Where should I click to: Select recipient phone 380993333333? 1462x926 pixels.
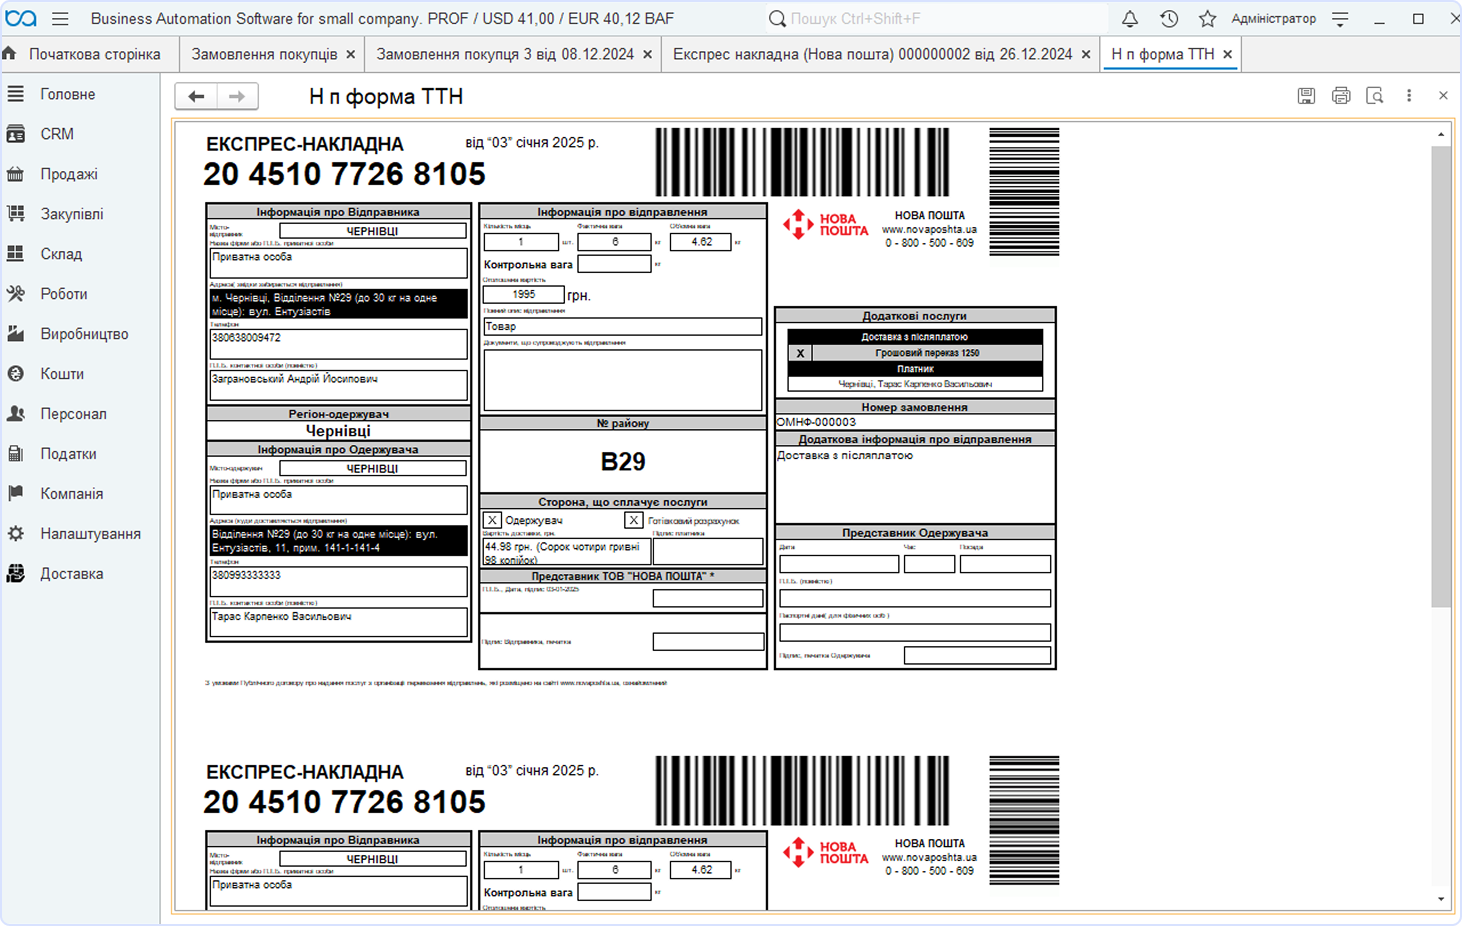click(339, 581)
